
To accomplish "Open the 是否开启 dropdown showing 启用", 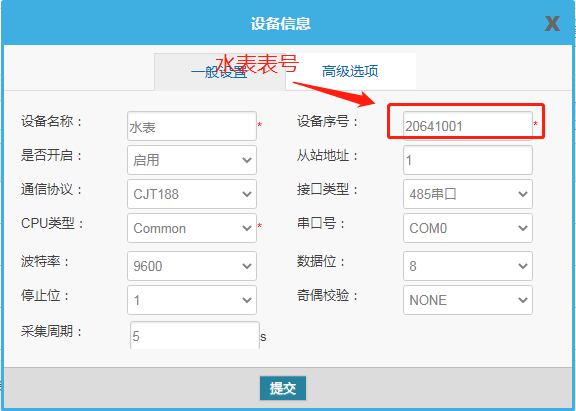I will tap(192, 160).
